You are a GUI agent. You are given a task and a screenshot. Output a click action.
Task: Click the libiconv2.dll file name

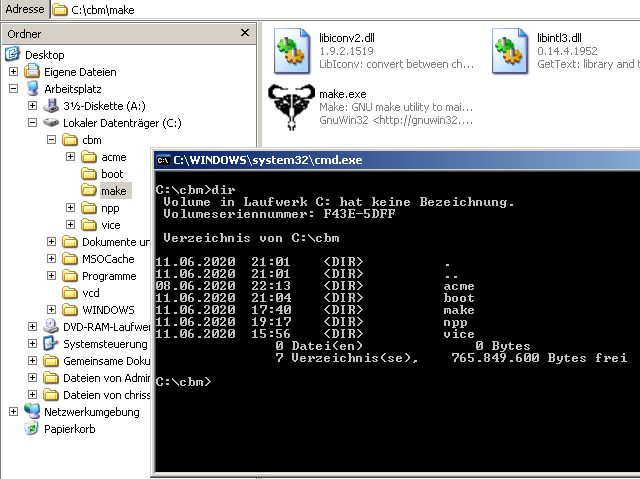coord(347,38)
